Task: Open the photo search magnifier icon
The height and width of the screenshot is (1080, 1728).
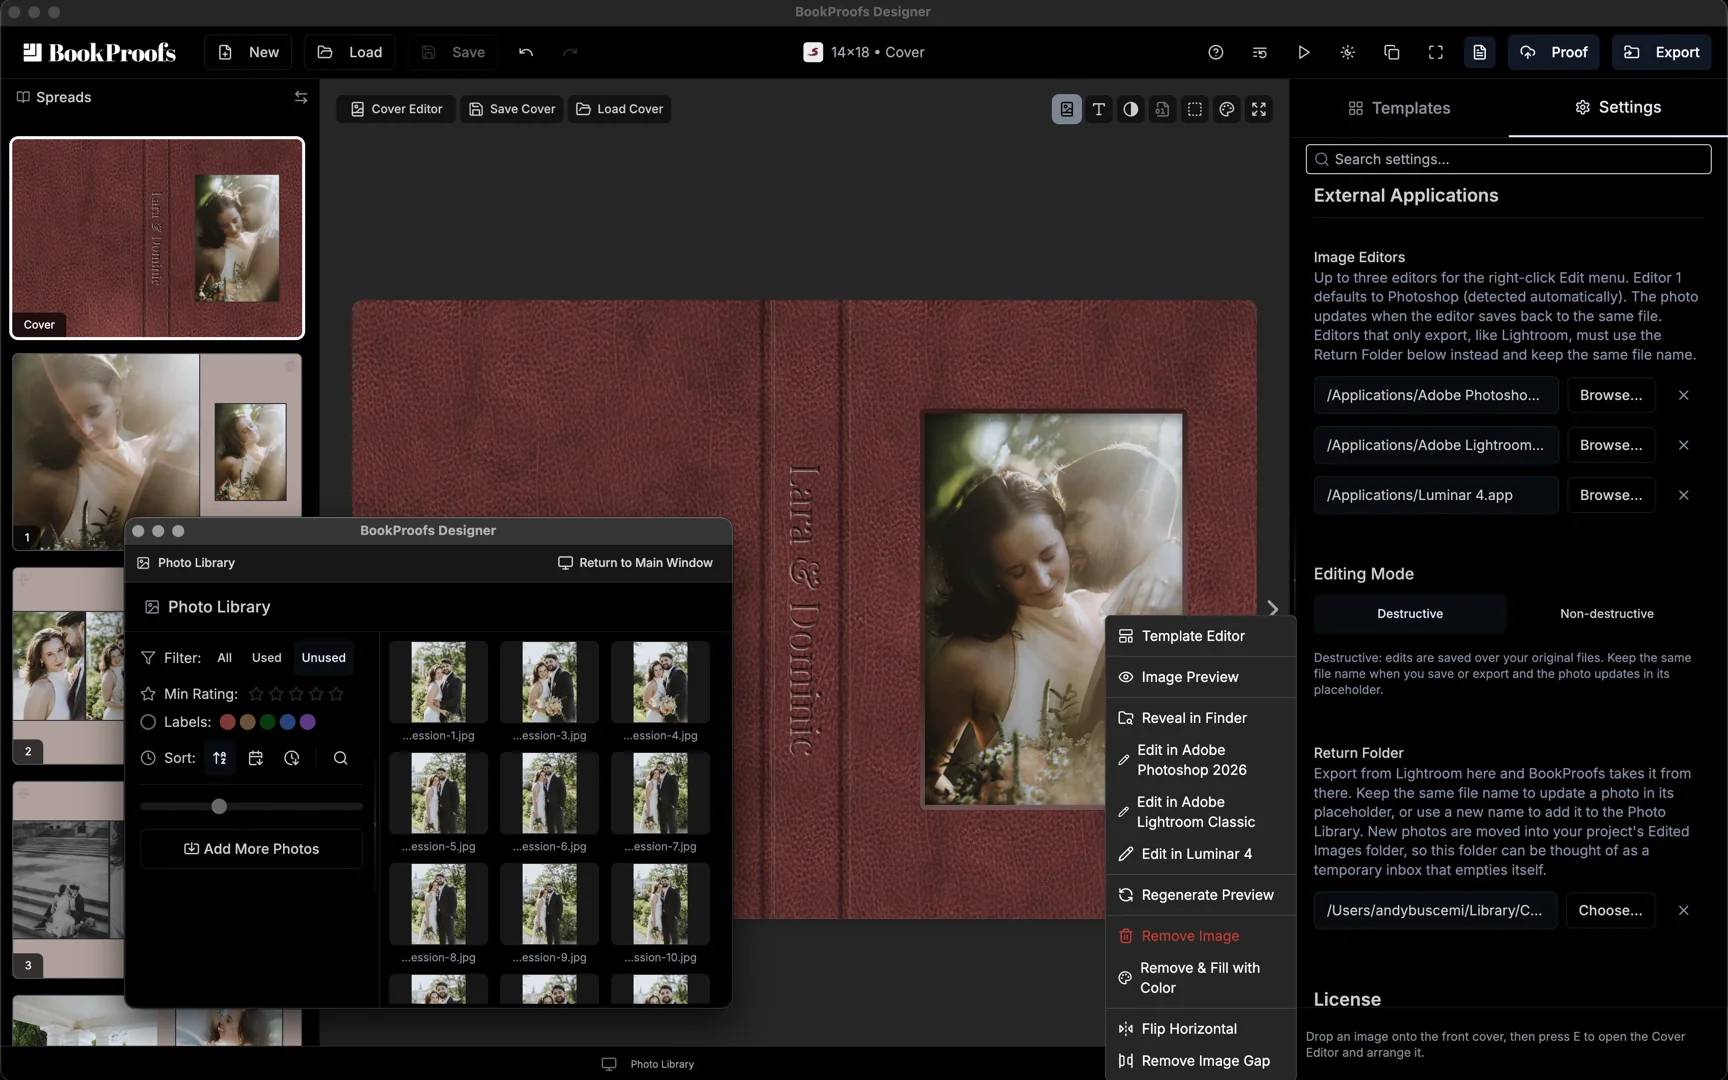Action: 340,758
